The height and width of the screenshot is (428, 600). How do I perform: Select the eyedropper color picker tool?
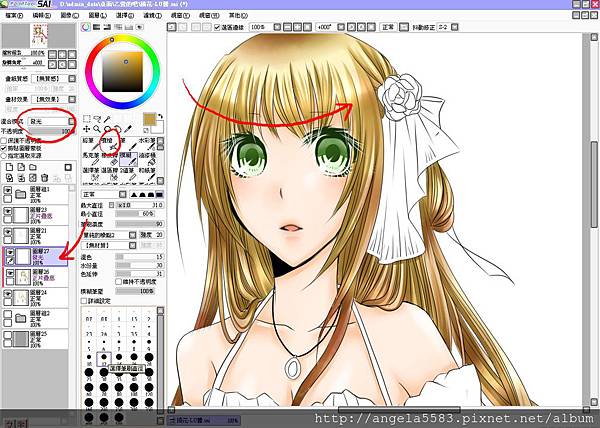point(128,129)
